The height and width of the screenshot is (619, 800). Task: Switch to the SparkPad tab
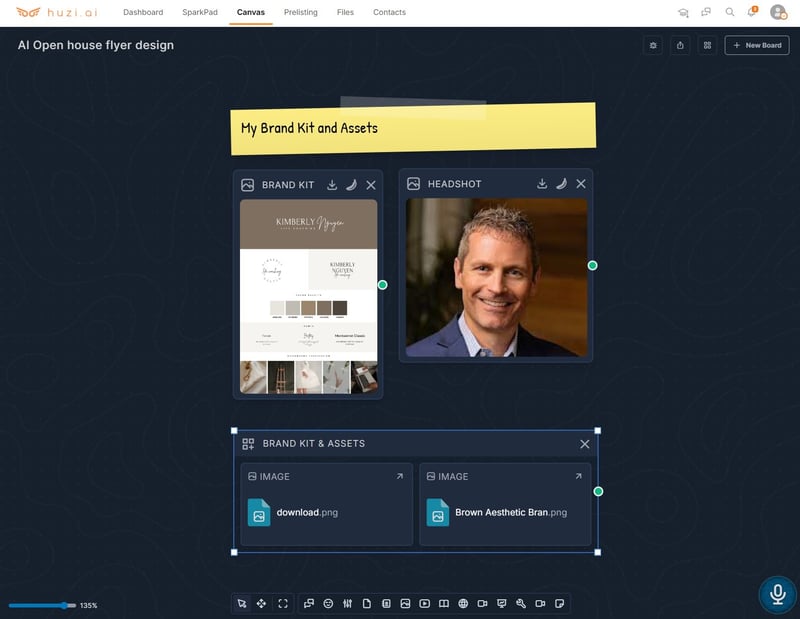click(200, 13)
